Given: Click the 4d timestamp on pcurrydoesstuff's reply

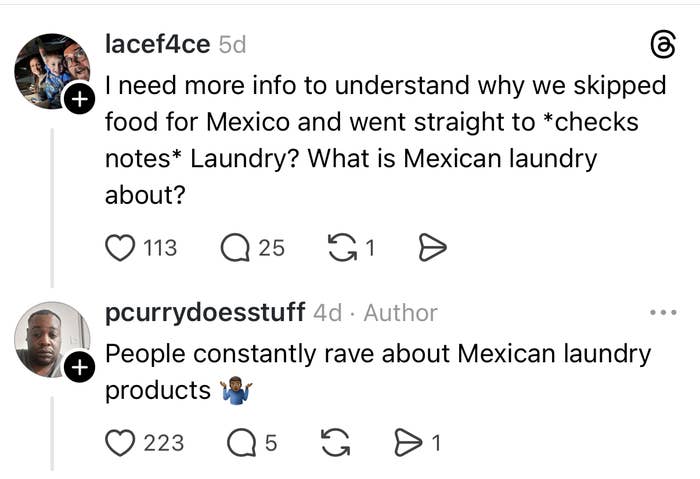Looking at the screenshot, I should click(x=327, y=313).
